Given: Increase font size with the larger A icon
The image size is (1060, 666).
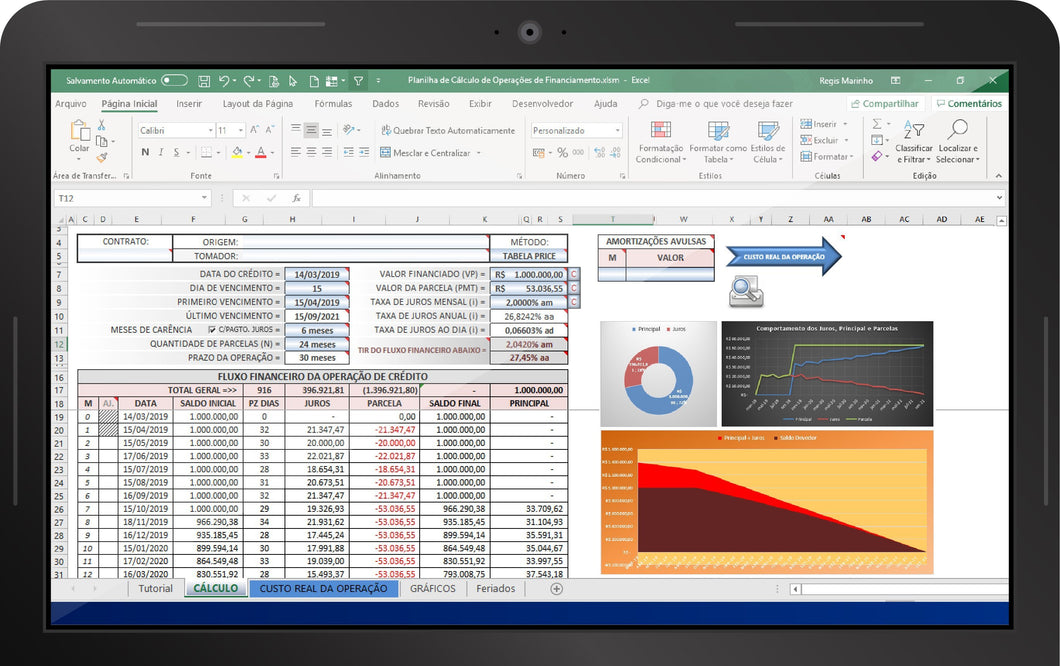Looking at the screenshot, I should tap(255, 130).
